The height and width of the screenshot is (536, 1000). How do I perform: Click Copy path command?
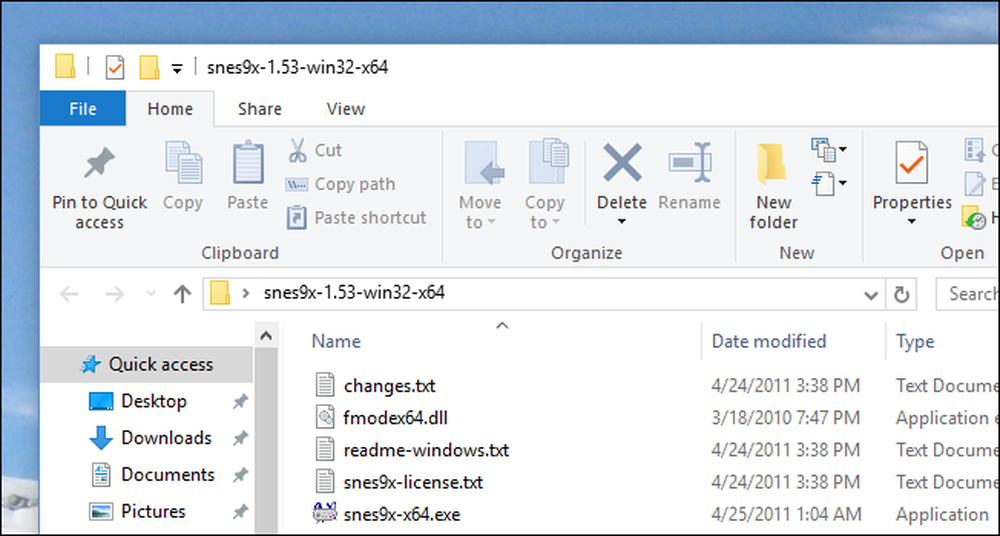click(341, 184)
